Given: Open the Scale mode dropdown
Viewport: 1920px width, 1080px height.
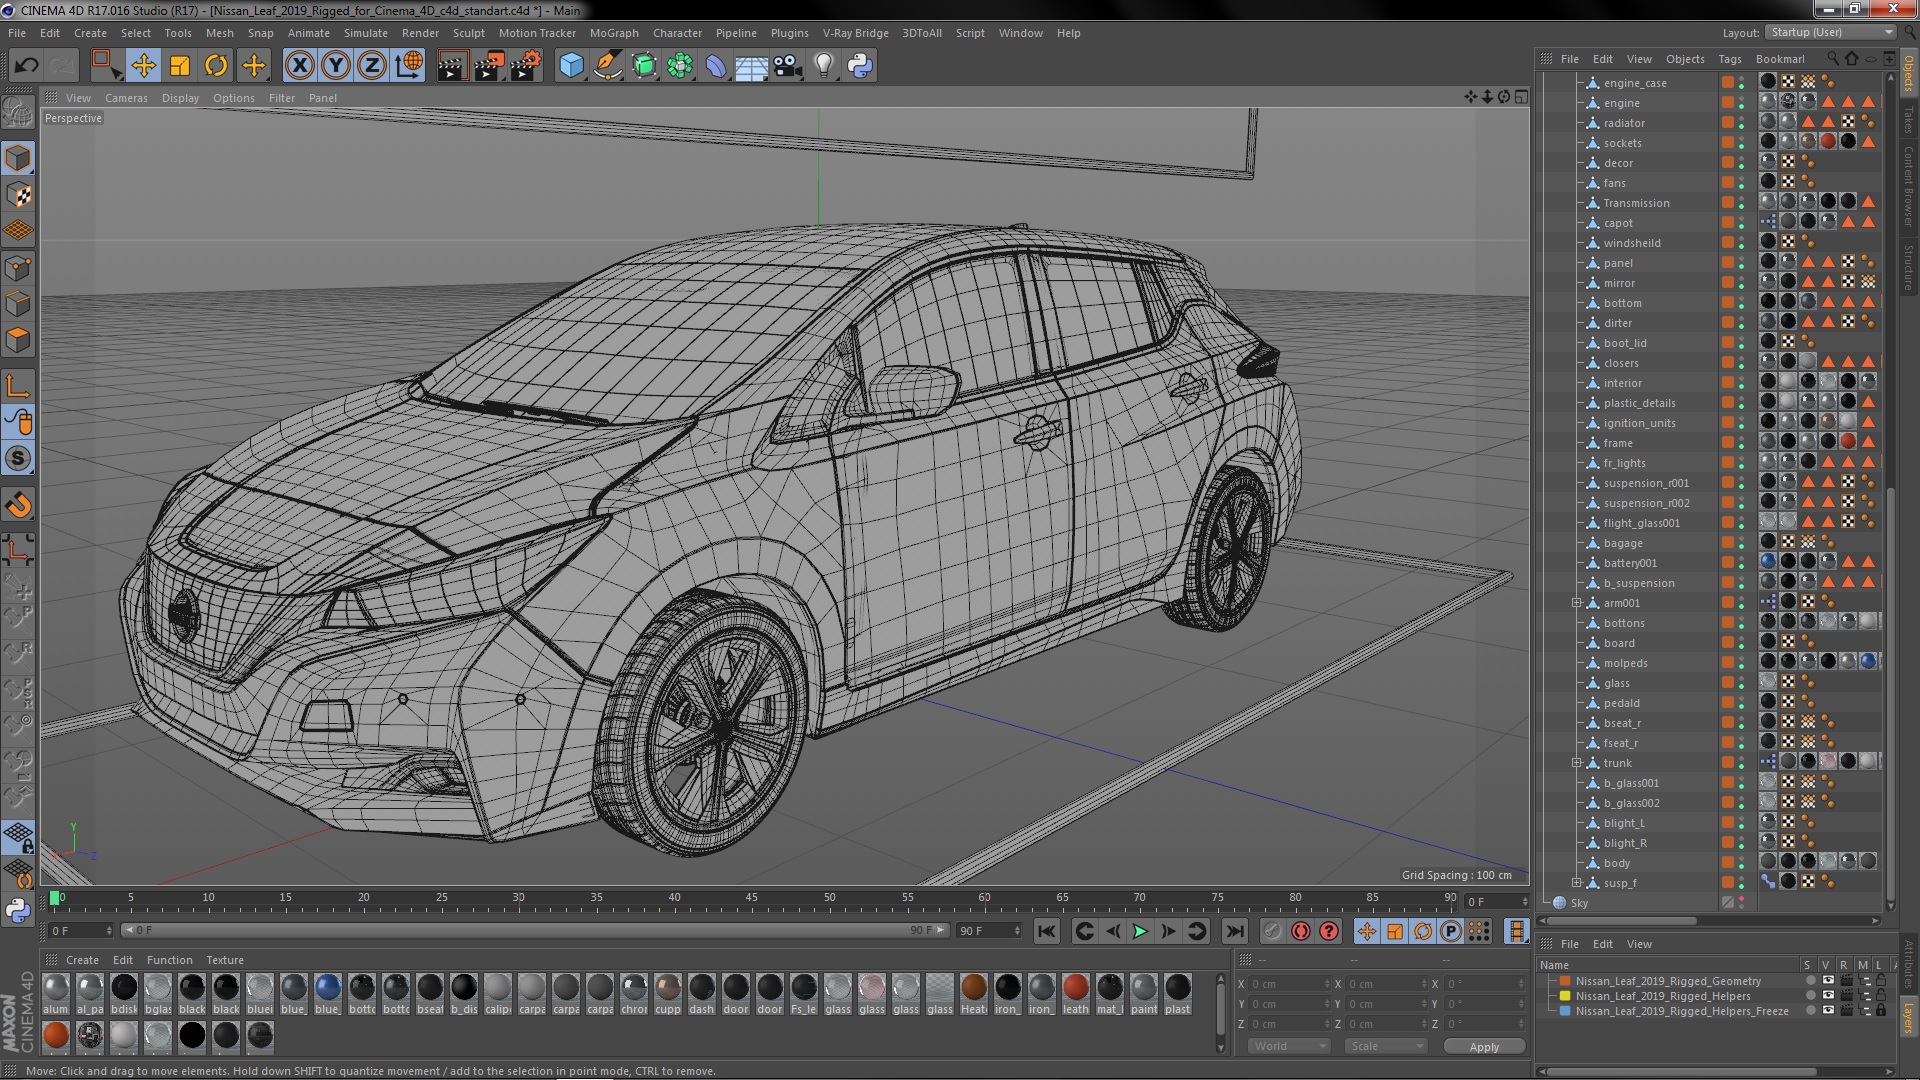Looking at the screenshot, I should (1385, 1046).
